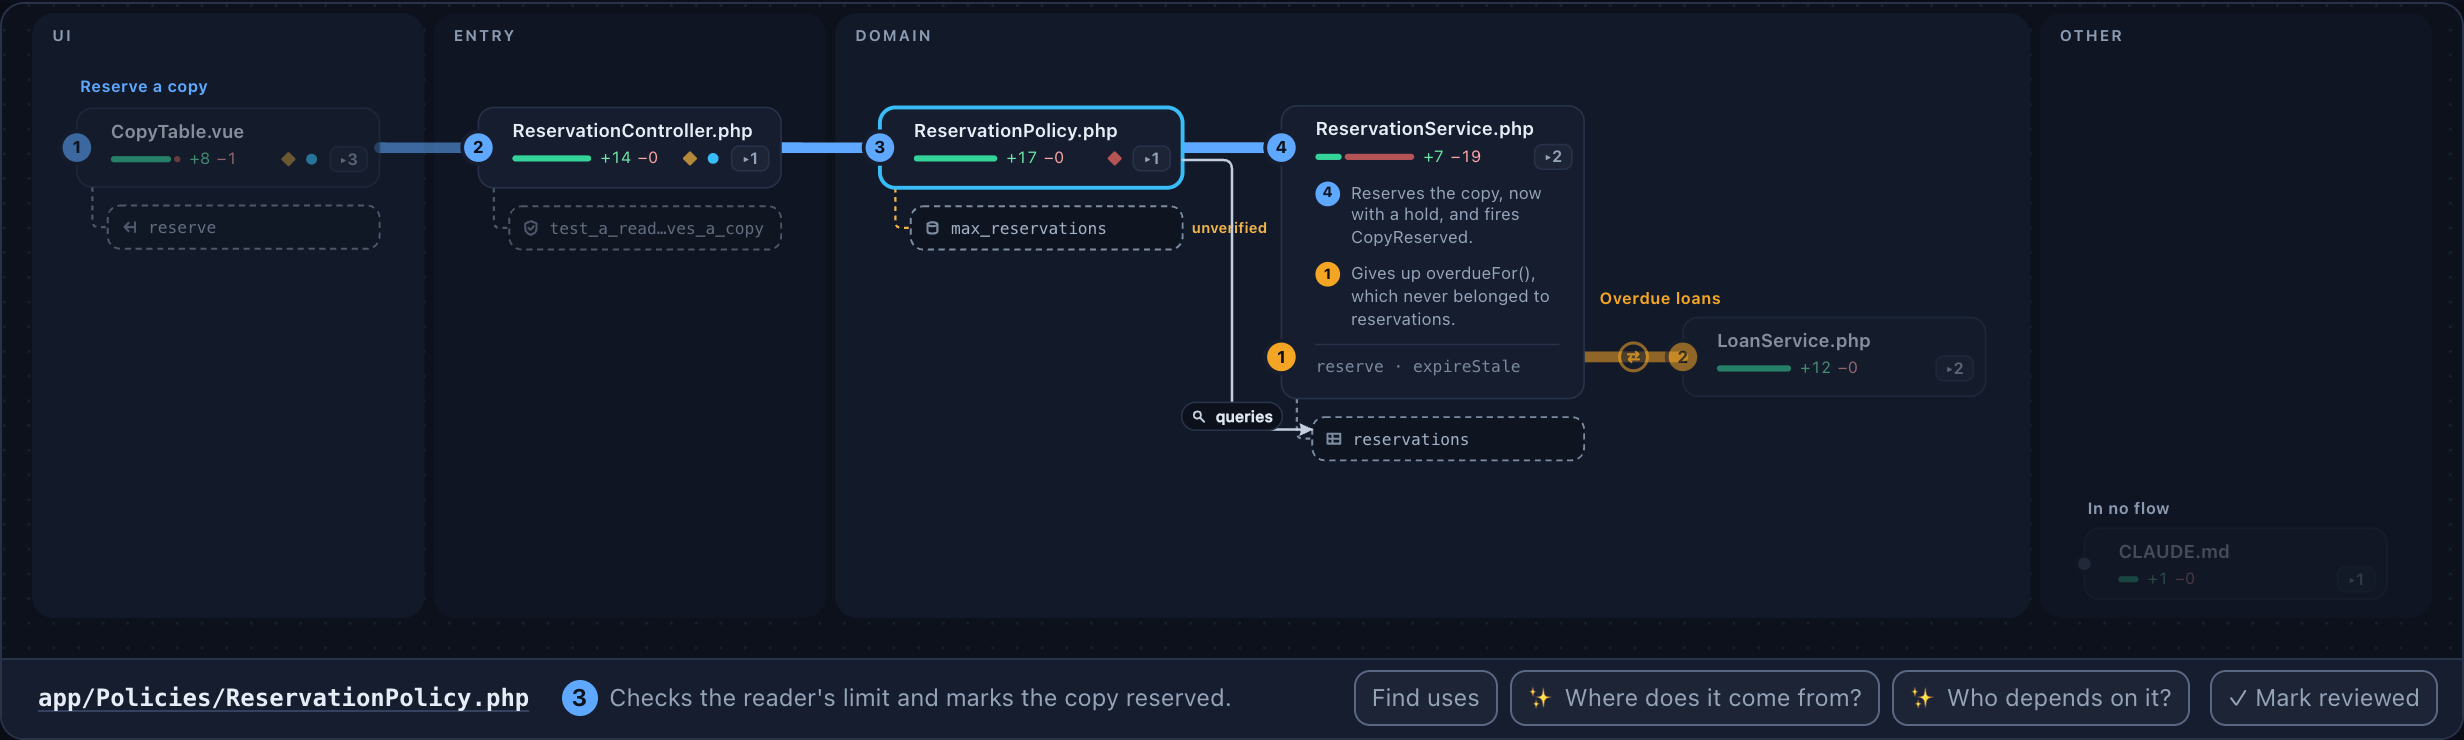
Task: Open the reservations table node
Action: tap(1448, 439)
